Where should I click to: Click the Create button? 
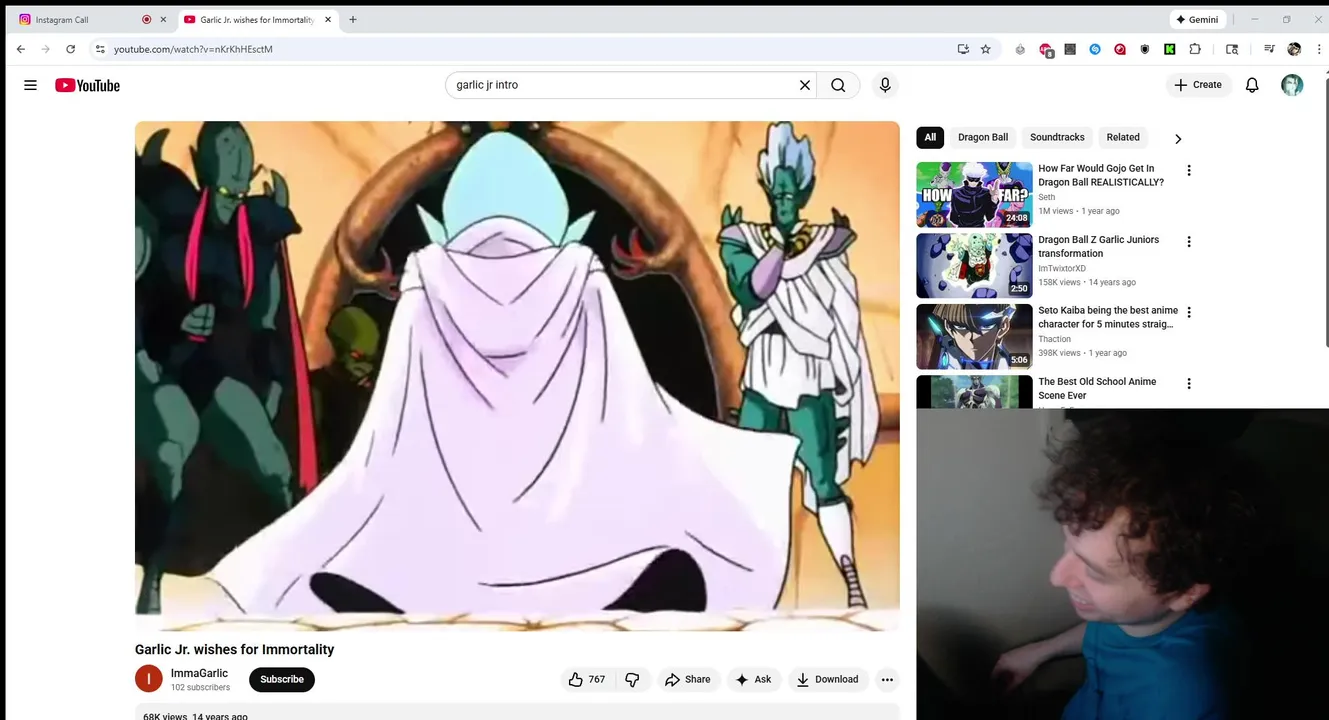pyautogui.click(x=1198, y=85)
